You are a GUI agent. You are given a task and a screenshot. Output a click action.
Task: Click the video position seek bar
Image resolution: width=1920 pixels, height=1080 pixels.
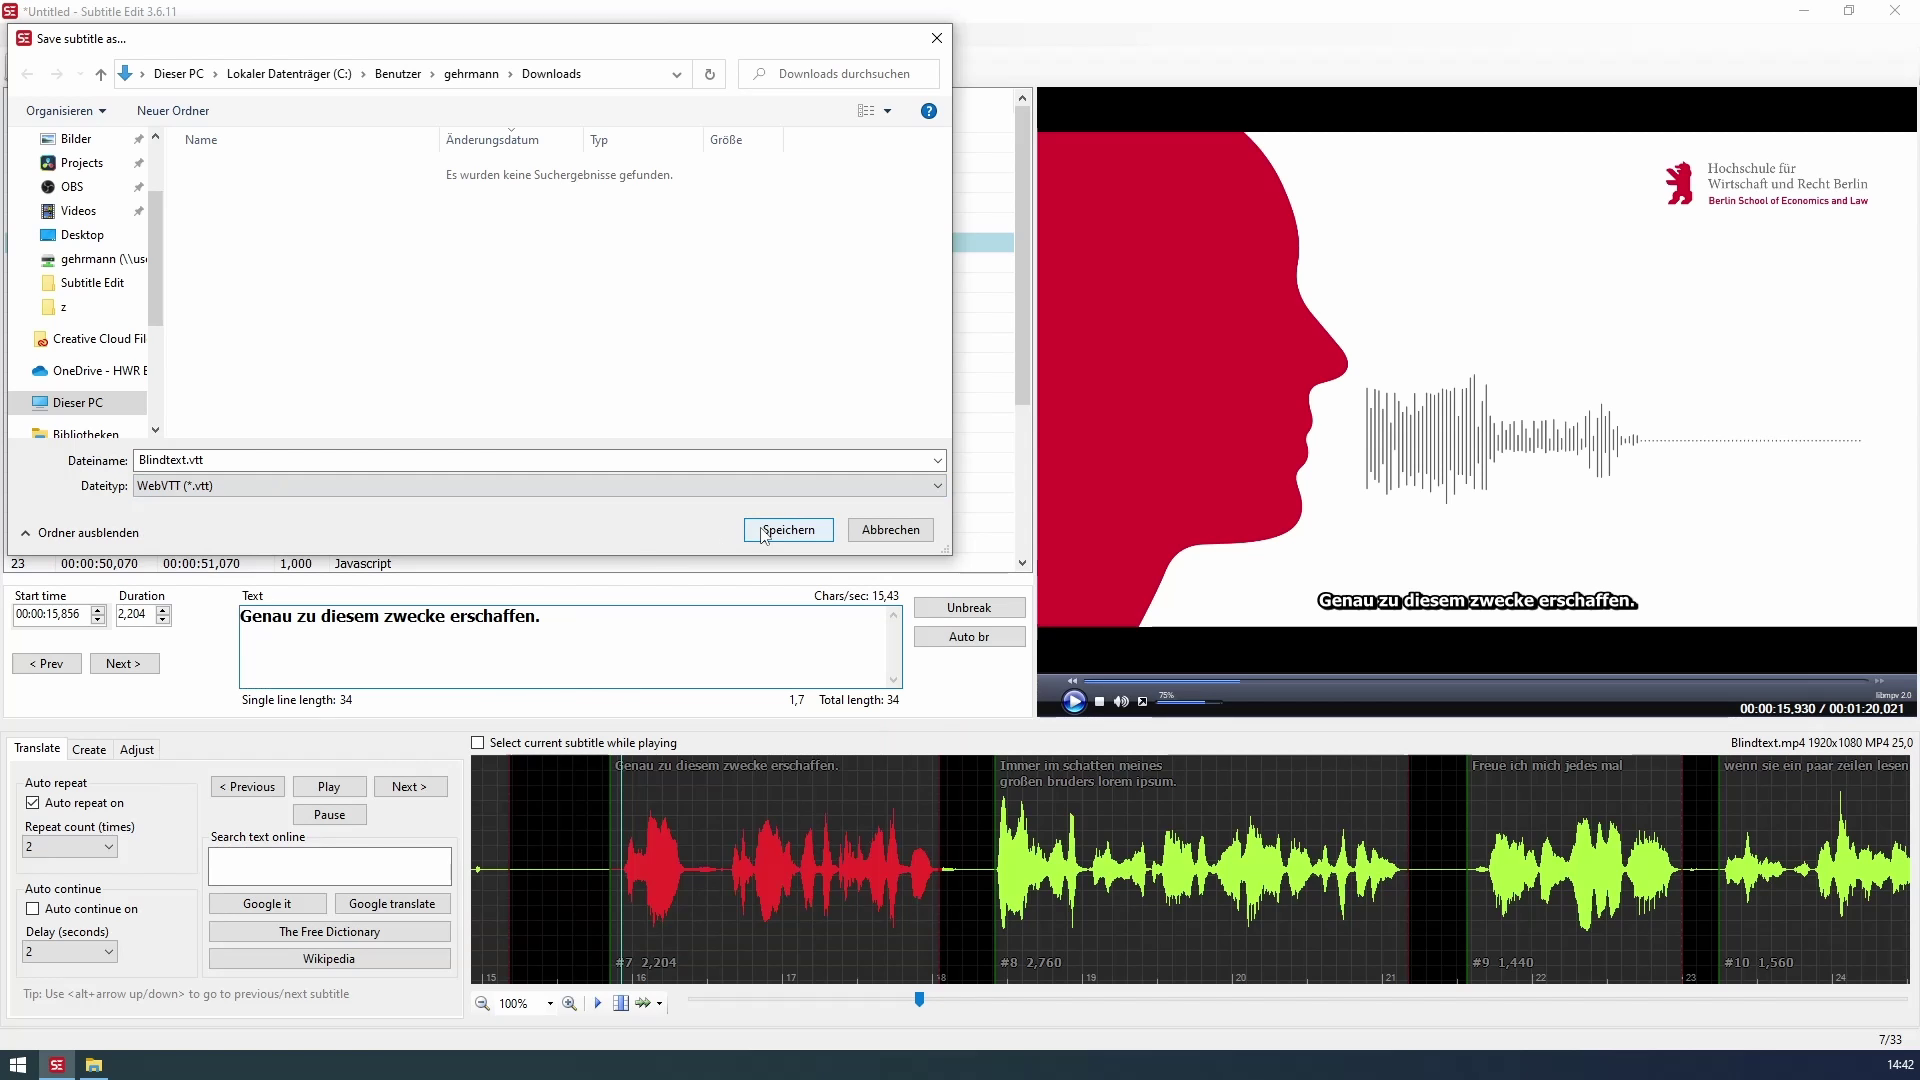[x=1475, y=681]
